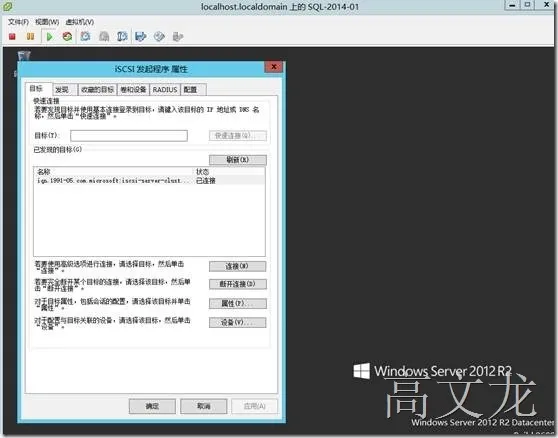This screenshot has height=438, width=558.
Task: Click the Revert to snapshot icon
Action: 104,36
